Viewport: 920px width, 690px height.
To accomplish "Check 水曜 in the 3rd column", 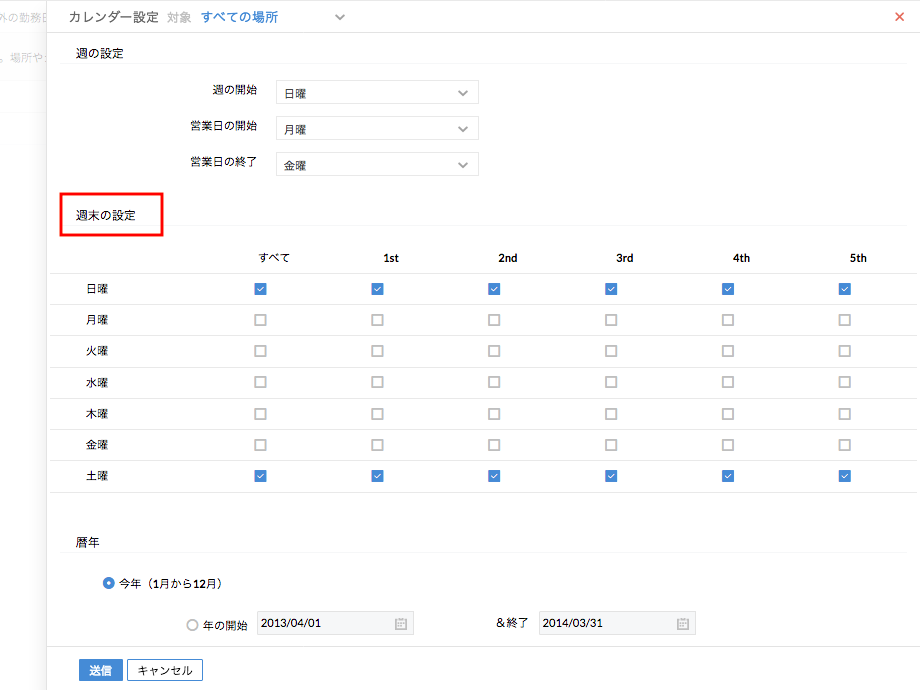I will (611, 382).
